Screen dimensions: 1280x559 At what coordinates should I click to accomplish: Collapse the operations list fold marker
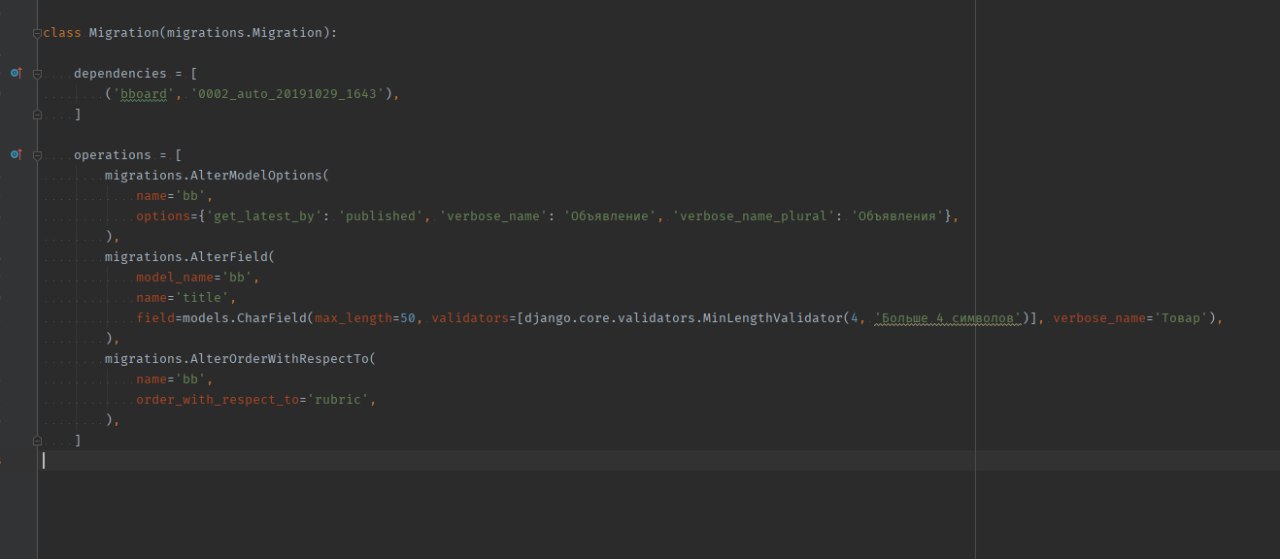coord(37,155)
